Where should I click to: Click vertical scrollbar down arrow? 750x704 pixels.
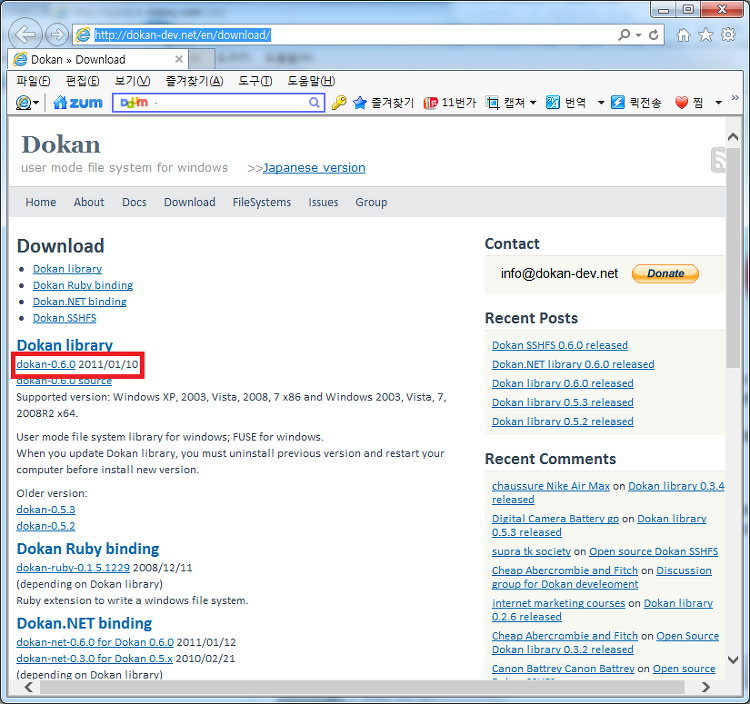coord(733,660)
